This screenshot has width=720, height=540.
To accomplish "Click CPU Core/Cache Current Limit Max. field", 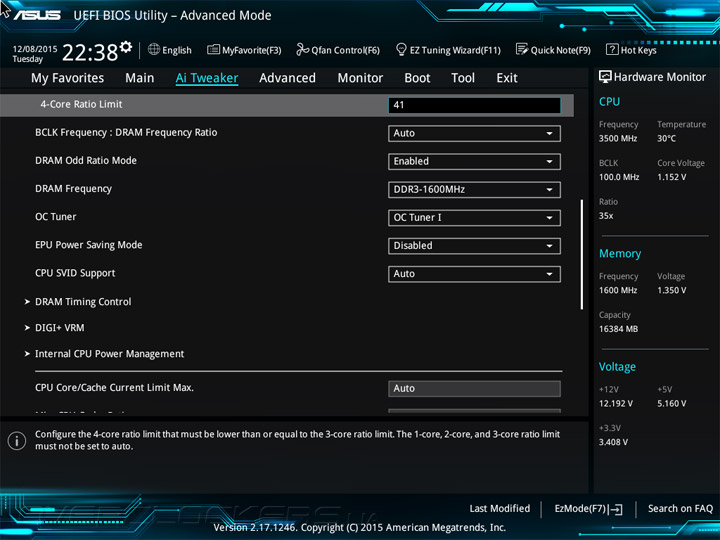I will (x=474, y=388).
